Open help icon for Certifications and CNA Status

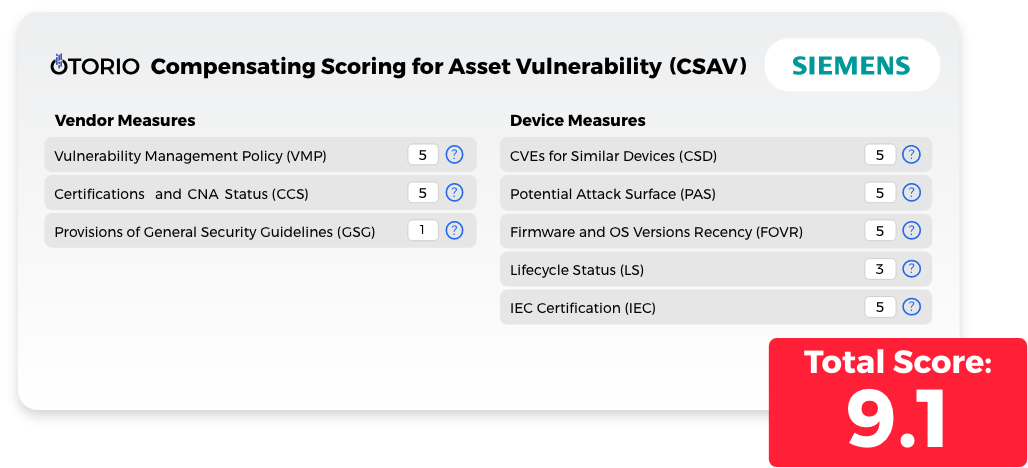pos(454,193)
